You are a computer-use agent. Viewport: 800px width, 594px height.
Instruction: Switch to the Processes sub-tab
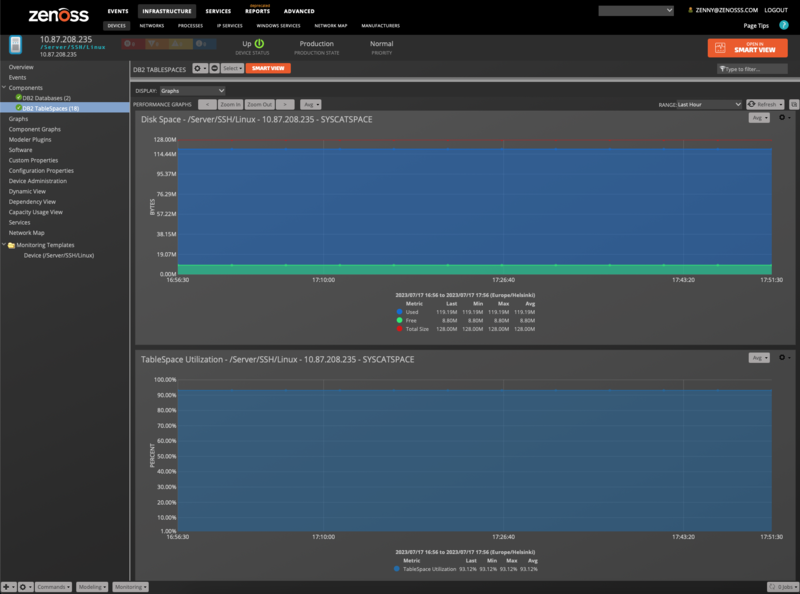[x=190, y=26]
